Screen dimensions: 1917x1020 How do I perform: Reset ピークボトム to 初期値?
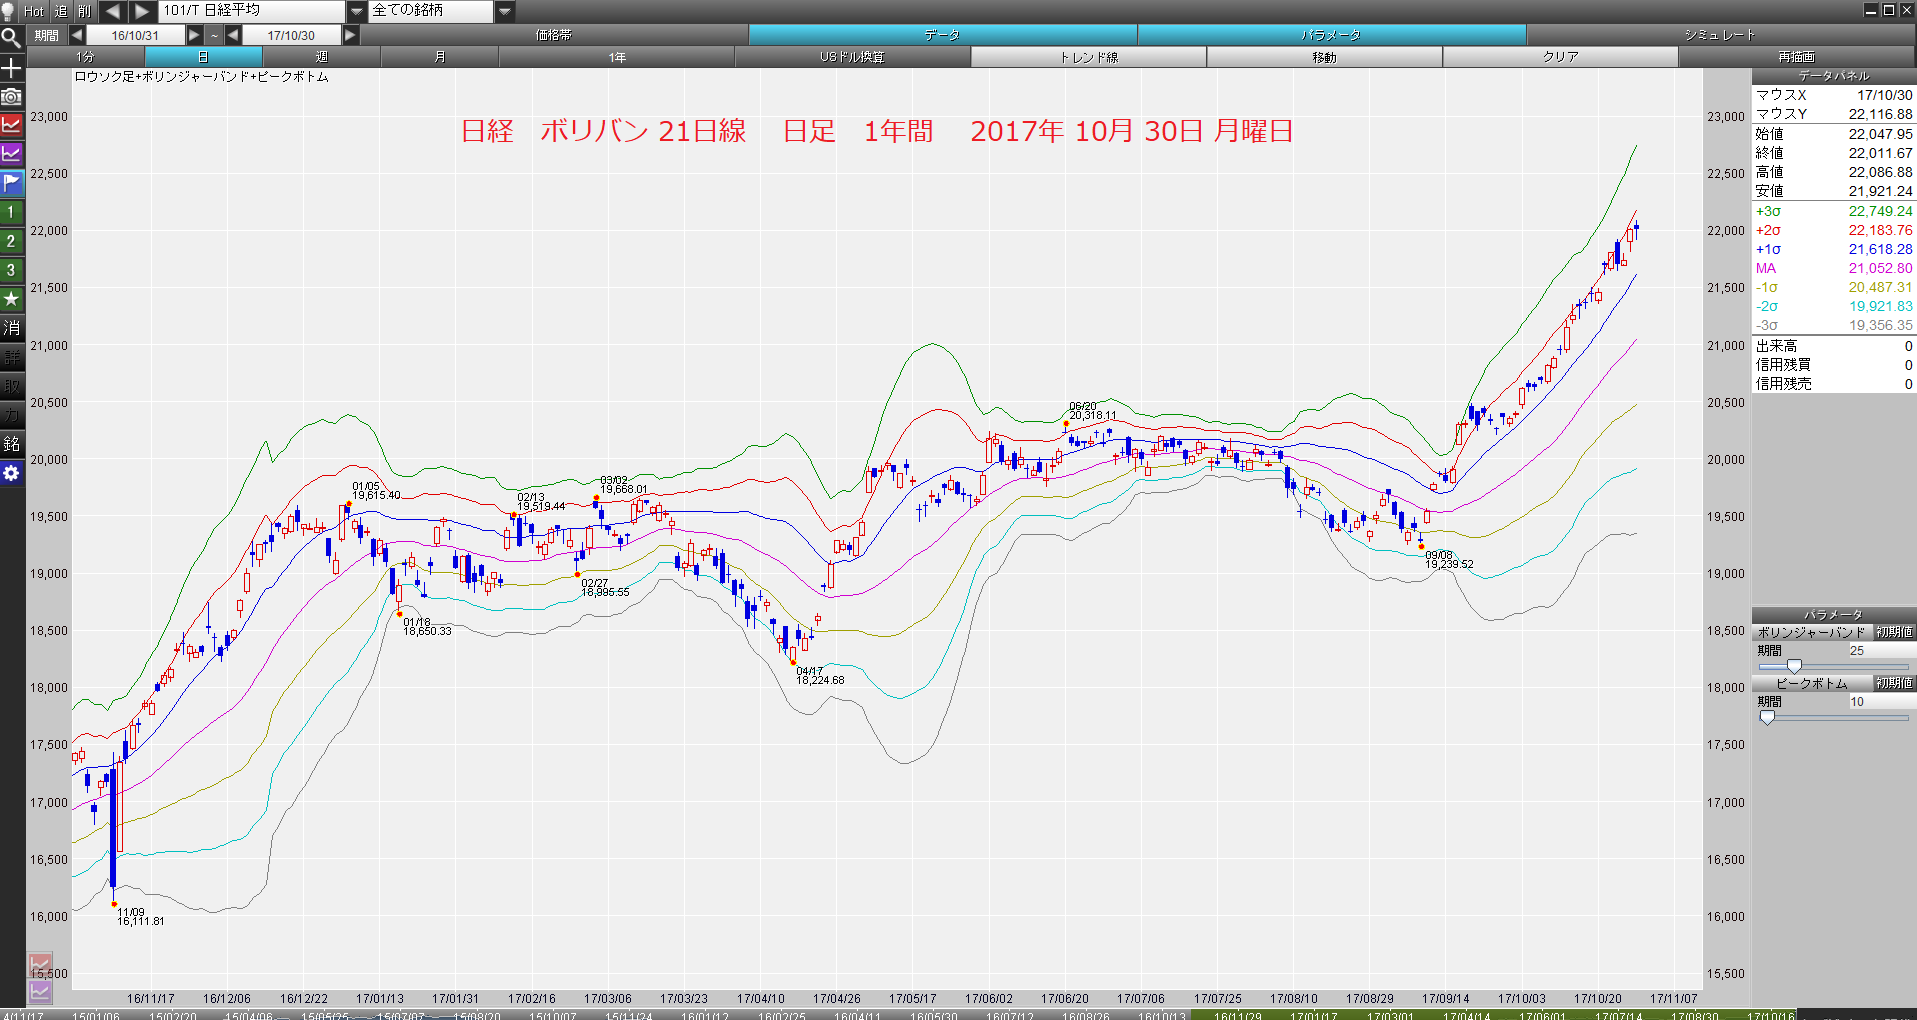[x=1894, y=683]
